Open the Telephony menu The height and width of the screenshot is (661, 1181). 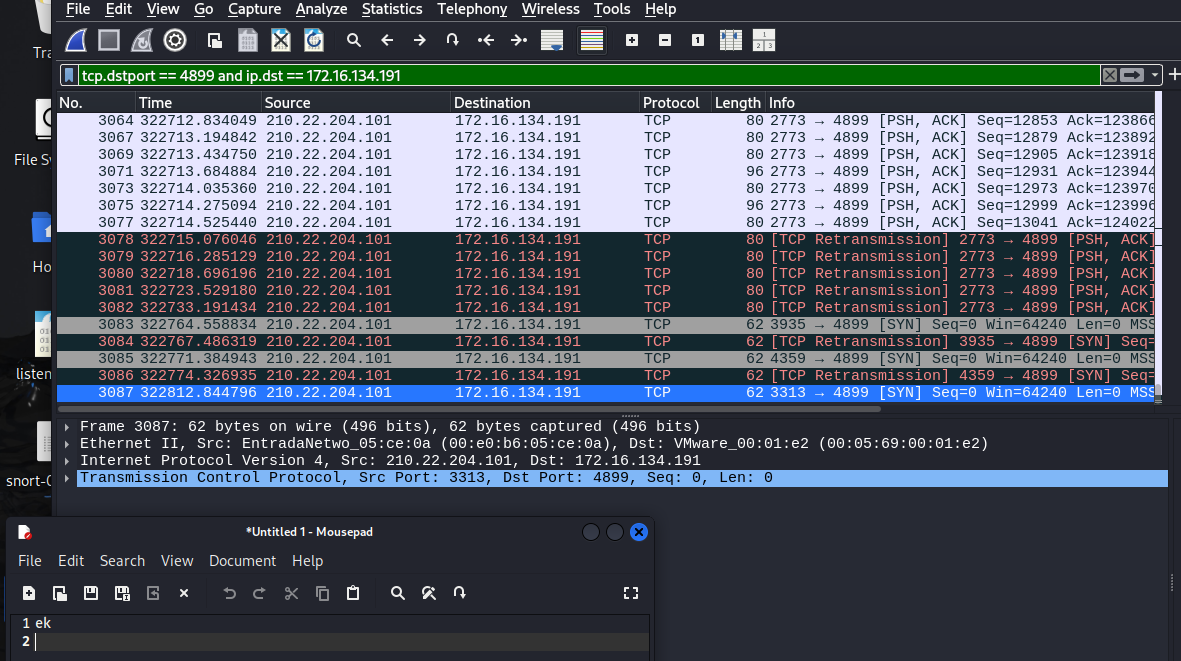click(x=472, y=9)
